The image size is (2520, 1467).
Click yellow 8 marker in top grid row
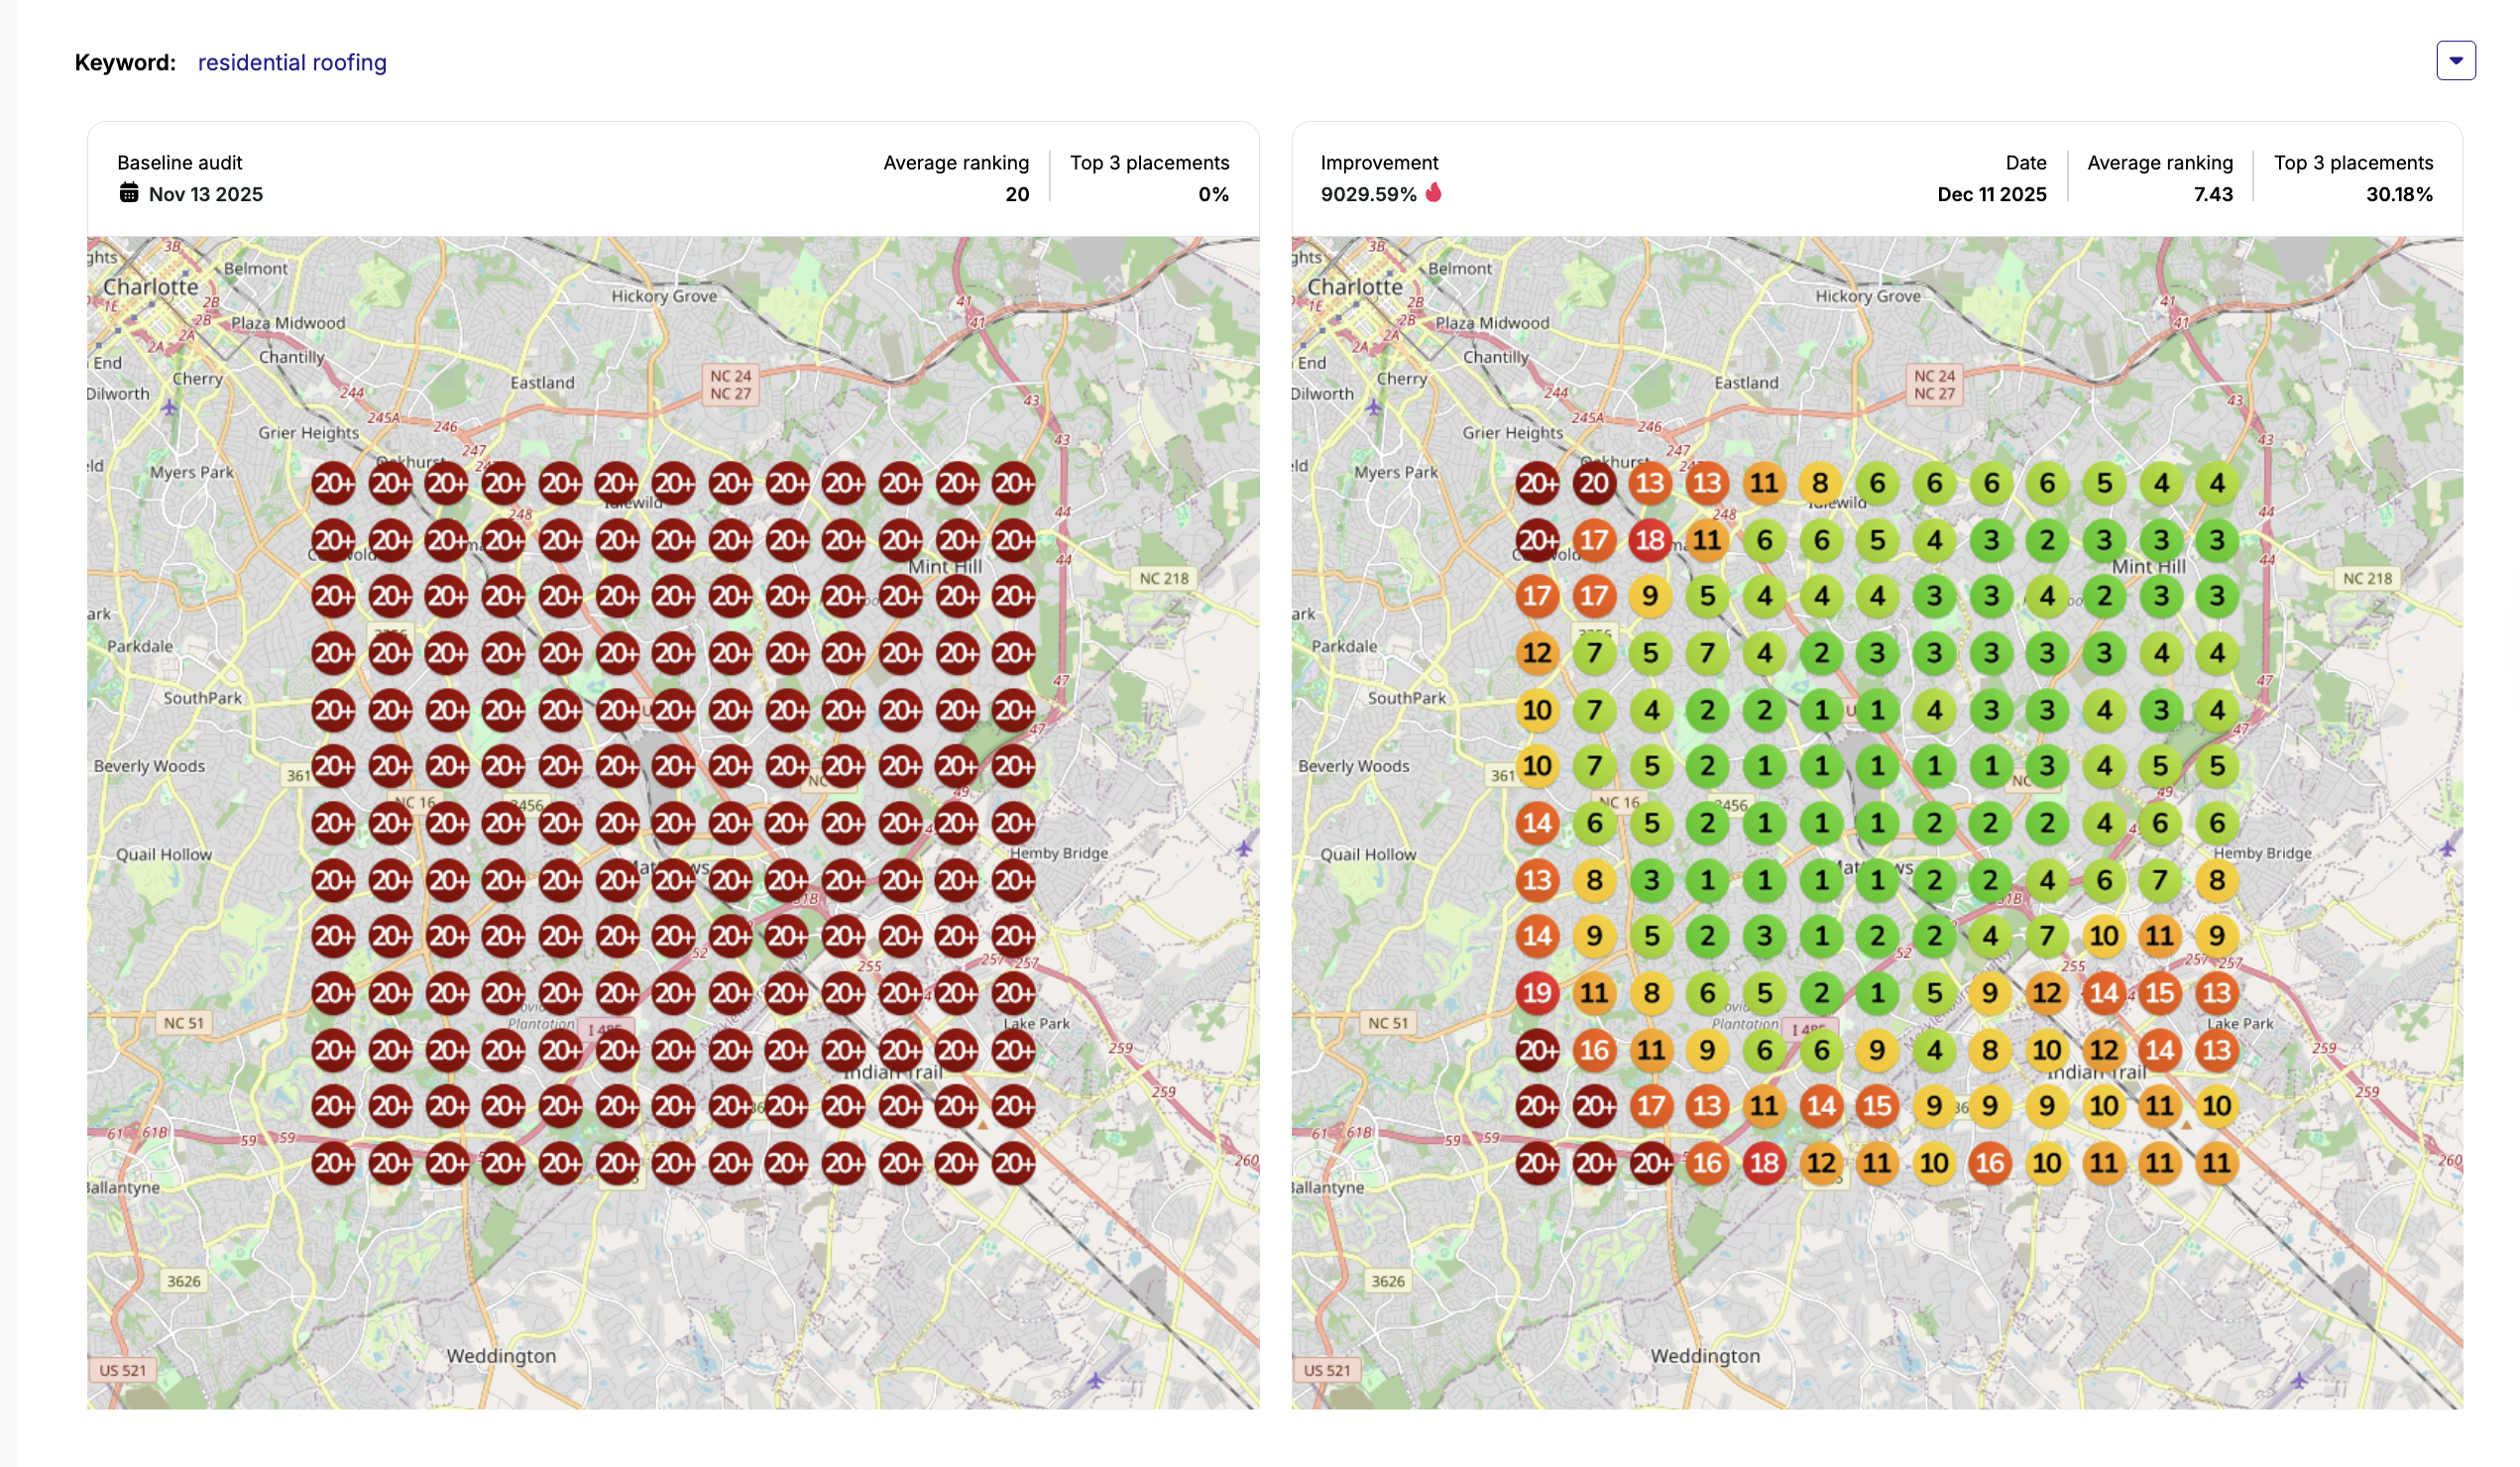coord(1820,484)
